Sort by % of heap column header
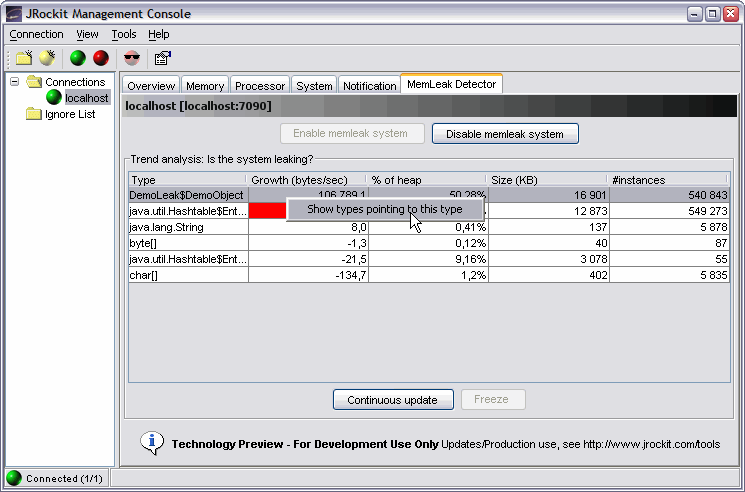745x492 pixels. 427,180
